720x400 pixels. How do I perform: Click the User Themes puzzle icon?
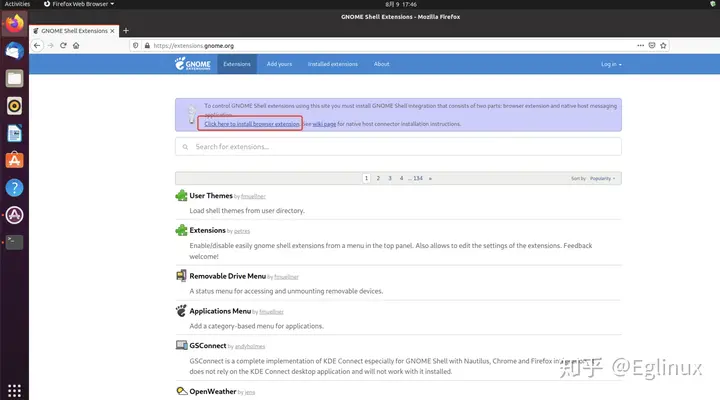(181, 196)
